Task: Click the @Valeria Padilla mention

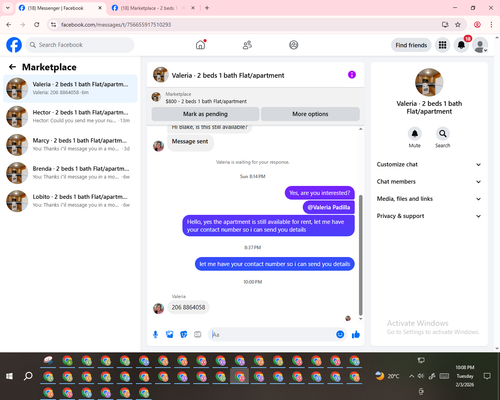Action: click(329, 207)
